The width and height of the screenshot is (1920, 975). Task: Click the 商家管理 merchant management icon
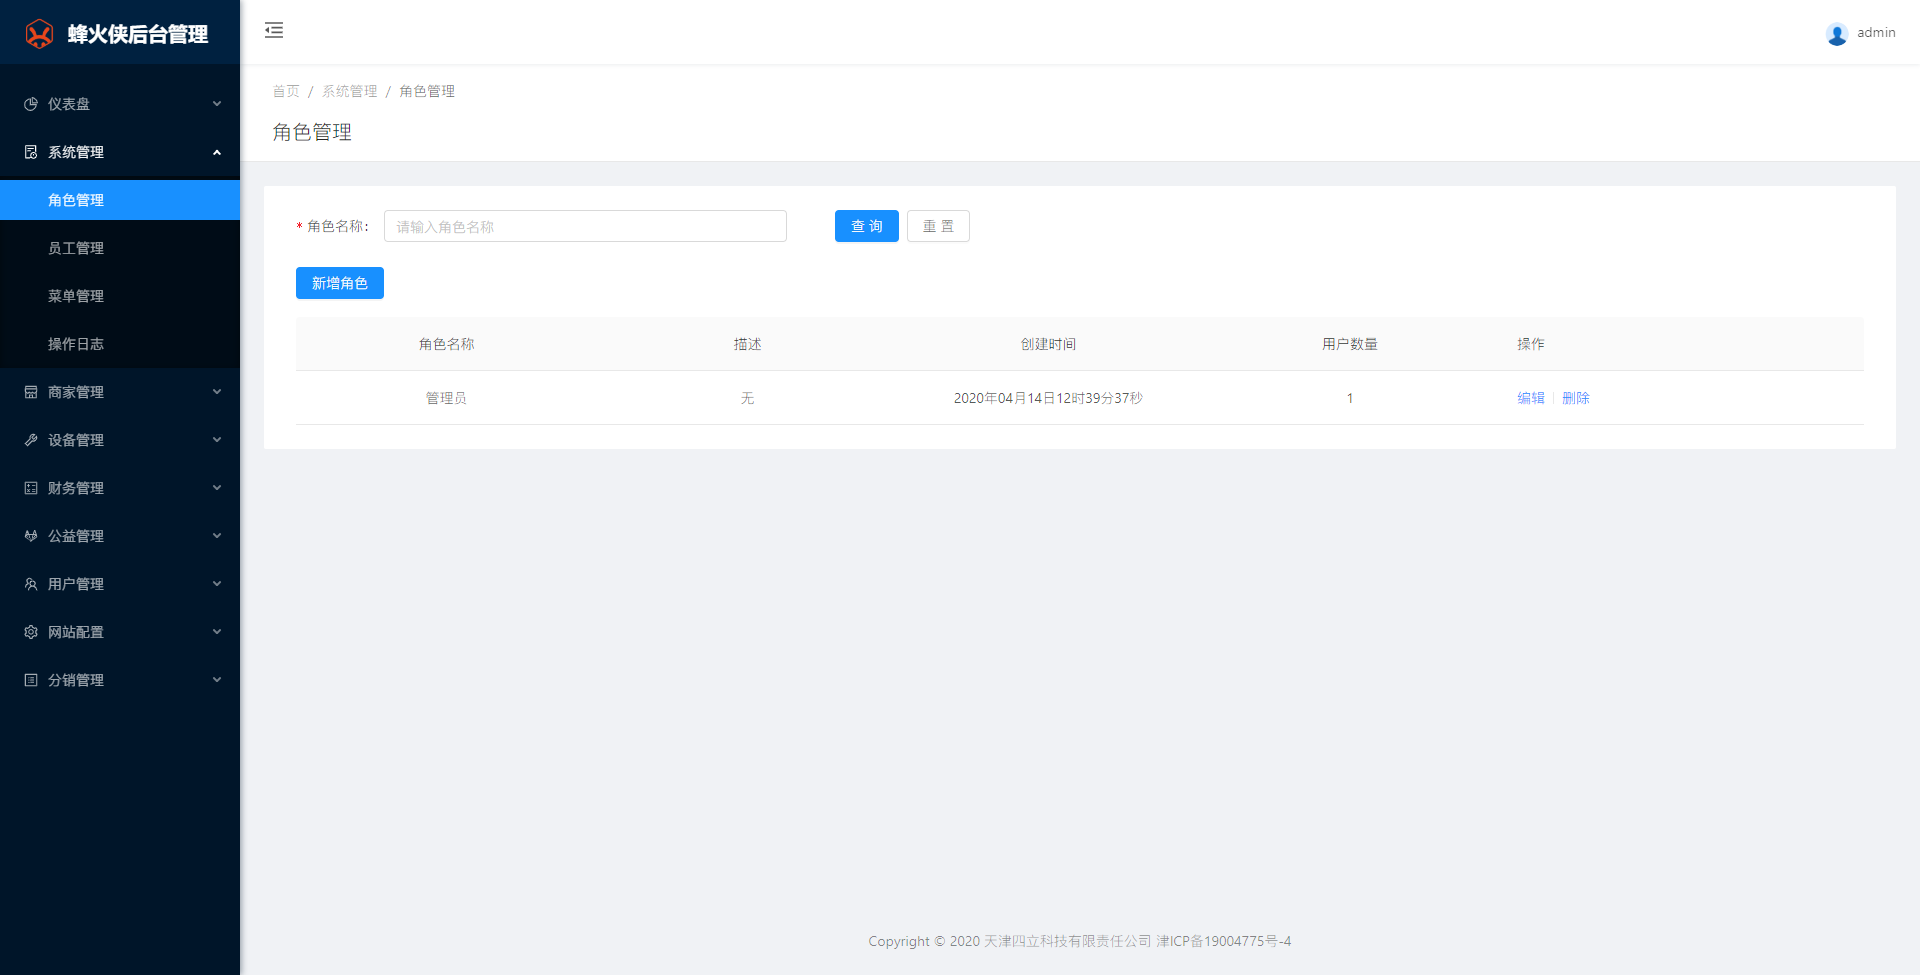[29, 391]
